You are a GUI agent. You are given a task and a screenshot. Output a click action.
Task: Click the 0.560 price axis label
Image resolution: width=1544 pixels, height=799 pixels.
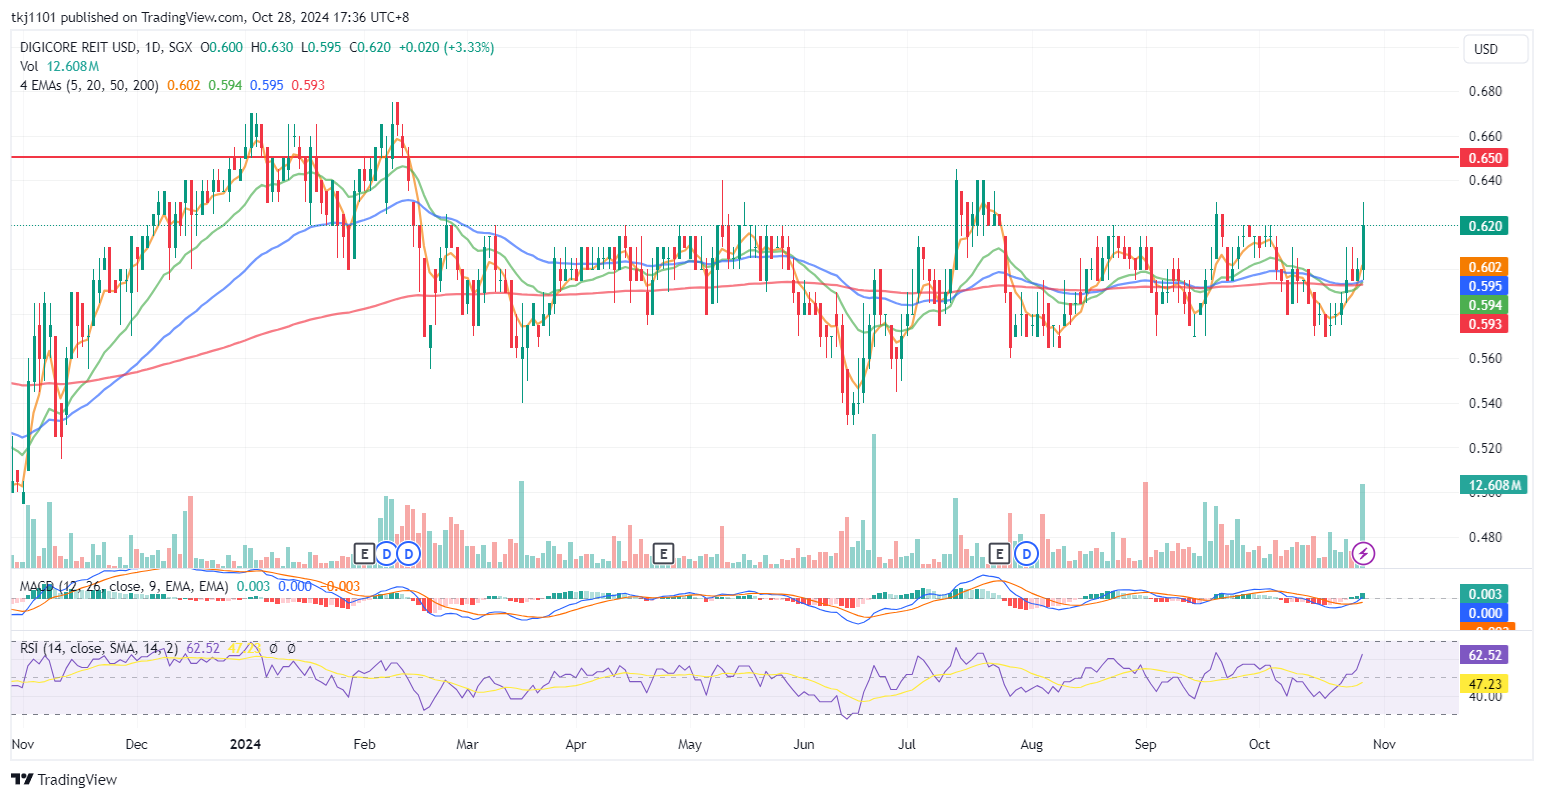click(x=1485, y=358)
